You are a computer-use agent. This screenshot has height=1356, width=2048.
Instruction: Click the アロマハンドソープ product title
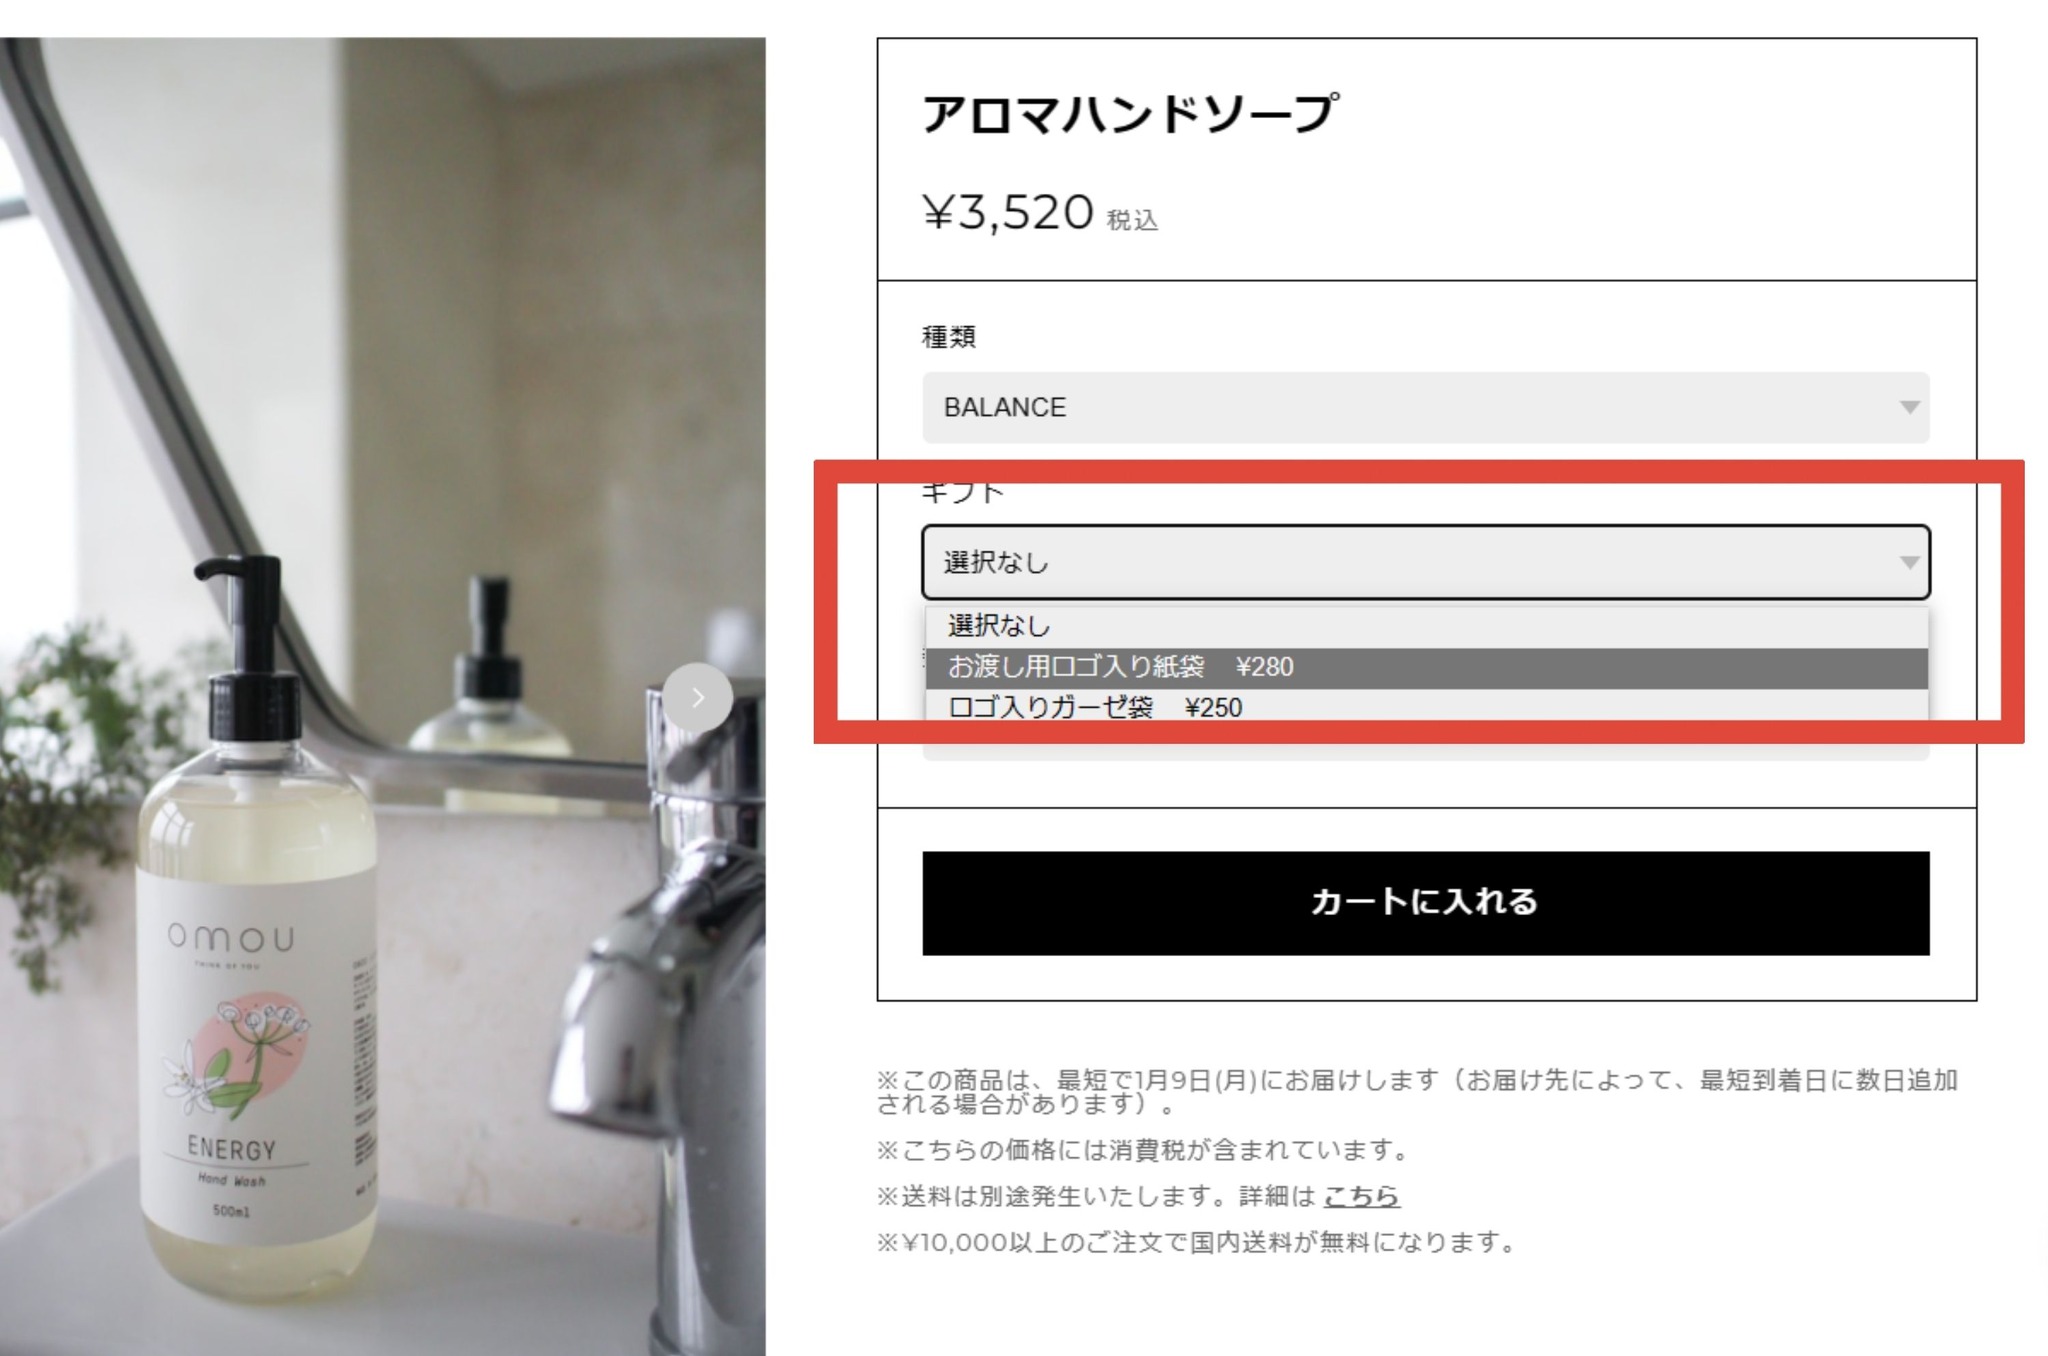click(1129, 113)
